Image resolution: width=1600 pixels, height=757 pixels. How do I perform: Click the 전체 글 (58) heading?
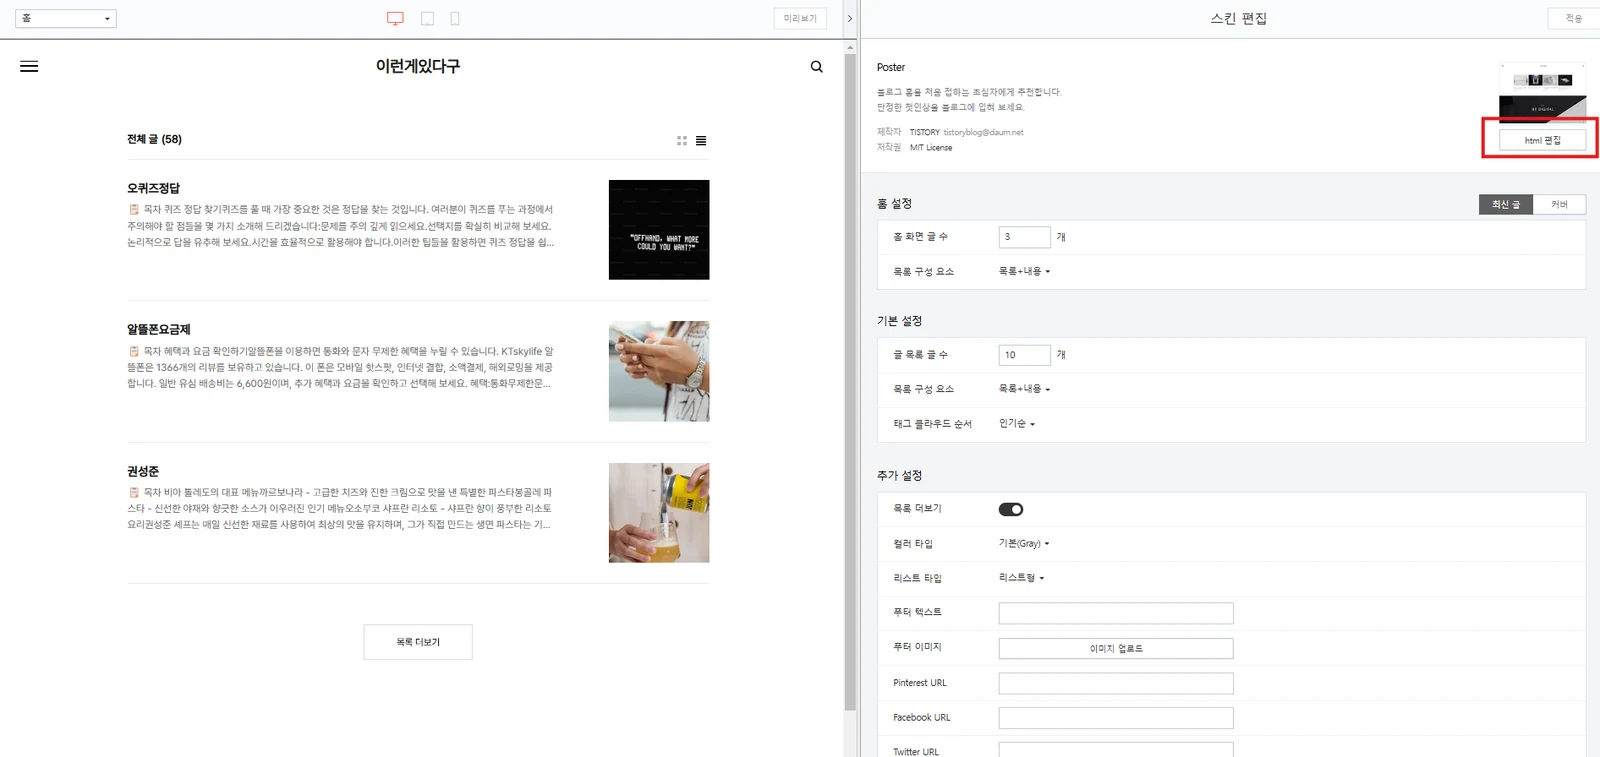click(x=154, y=139)
